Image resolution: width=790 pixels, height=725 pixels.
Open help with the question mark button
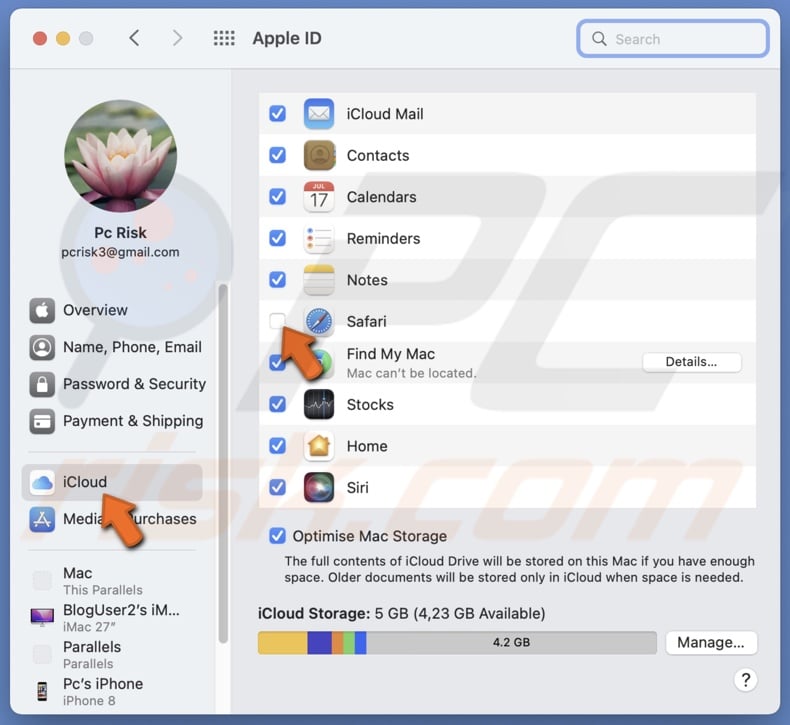tap(745, 680)
